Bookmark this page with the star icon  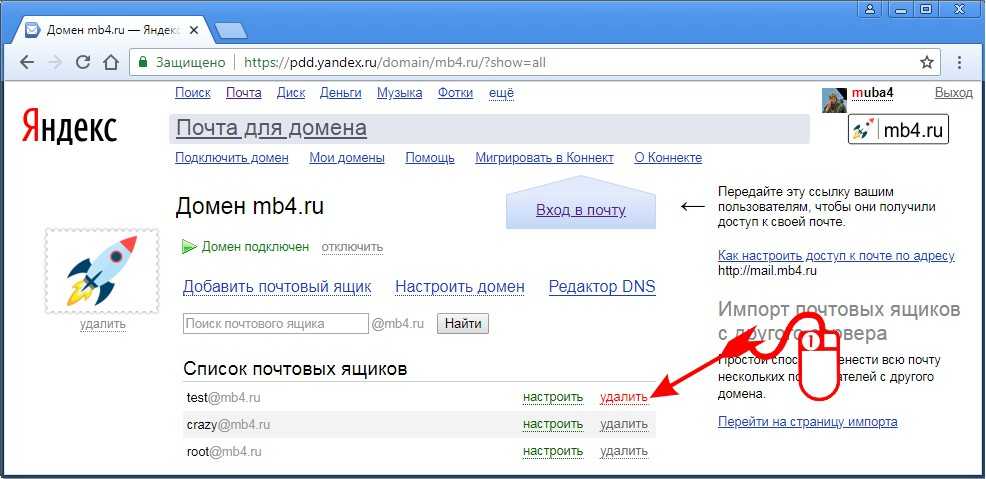(x=926, y=62)
